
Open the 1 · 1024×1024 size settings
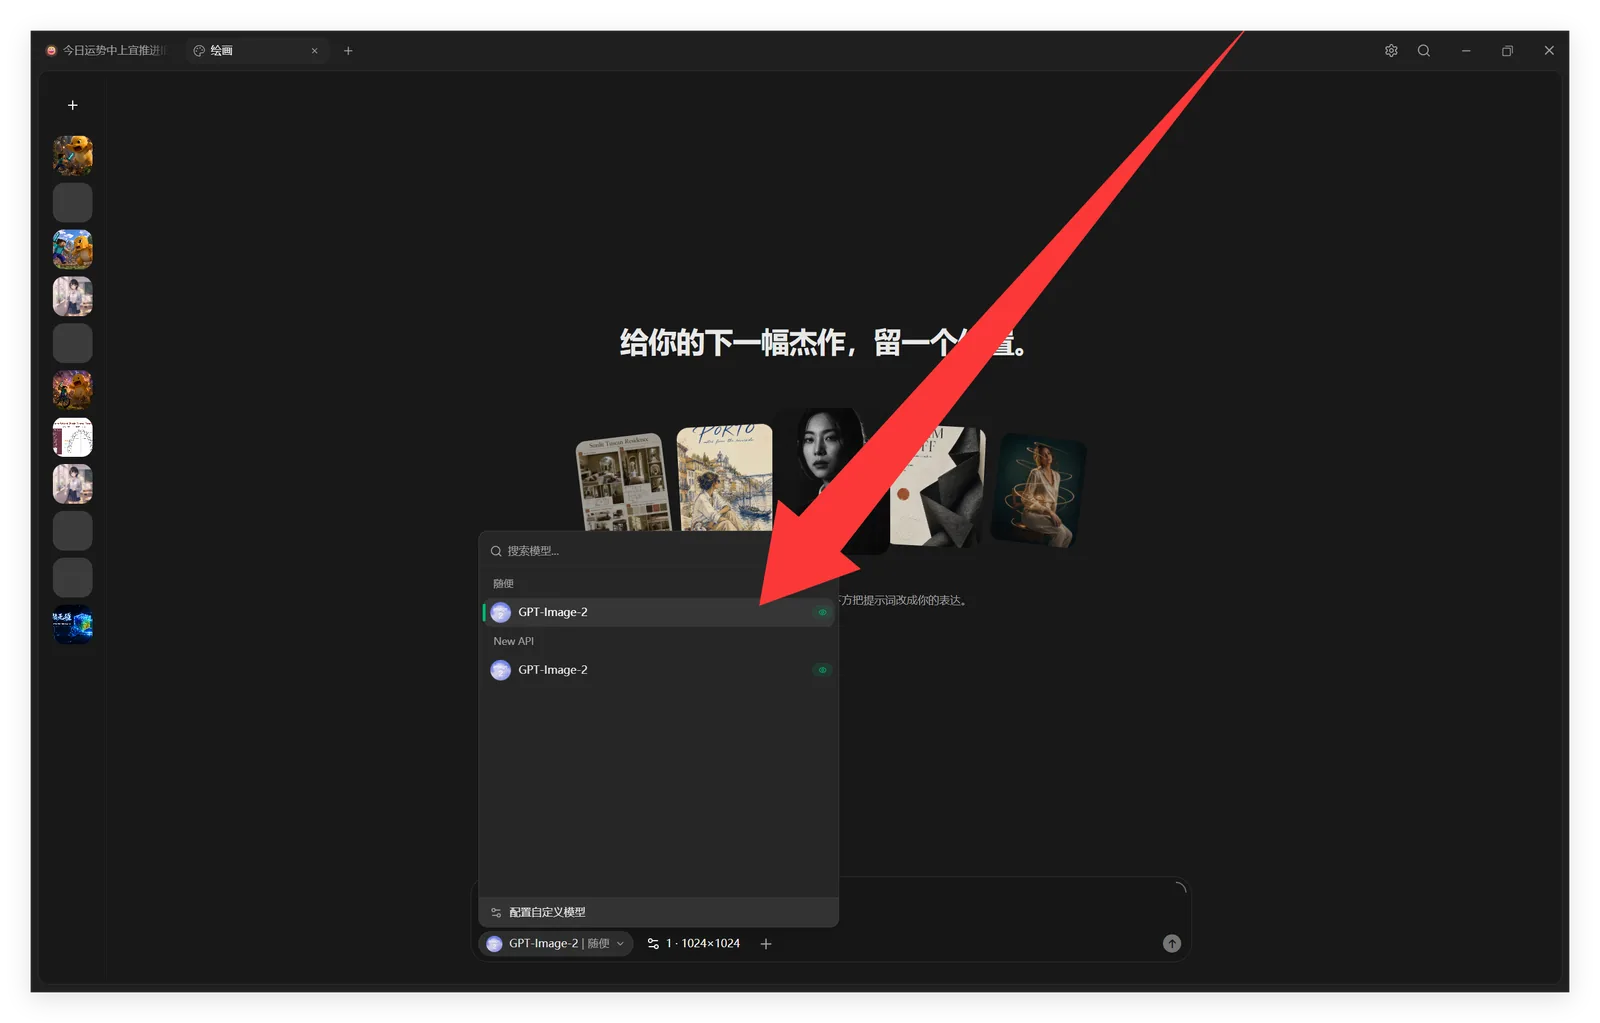[694, 944]
